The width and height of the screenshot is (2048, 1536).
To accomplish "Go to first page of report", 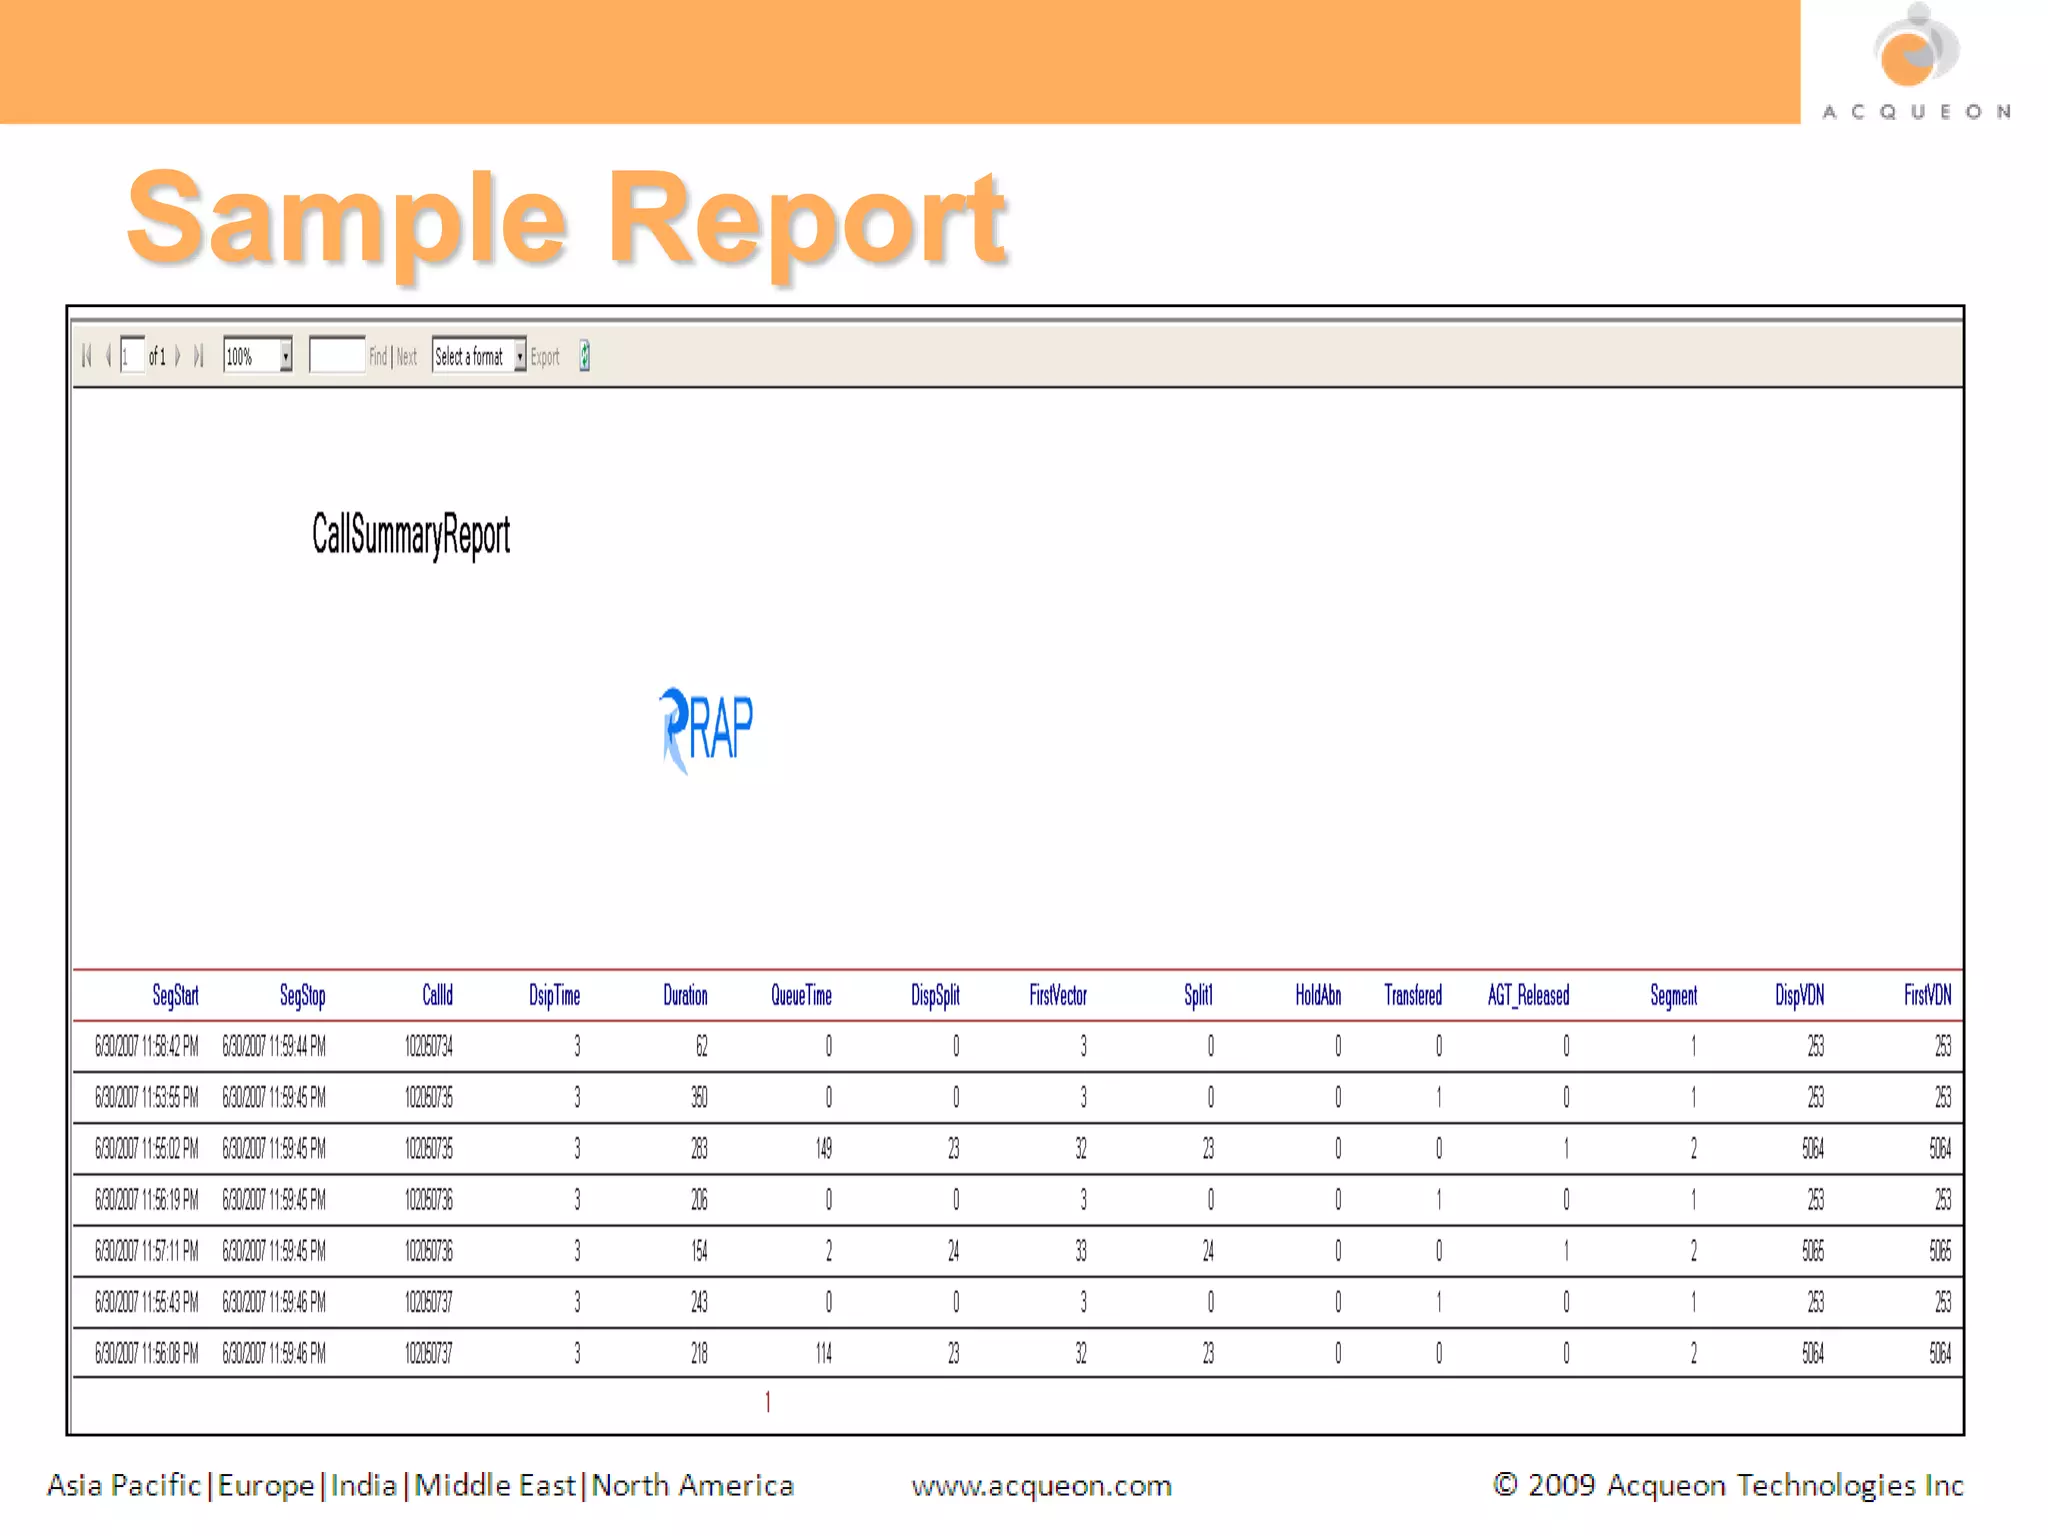I will (x=87, y=356).
